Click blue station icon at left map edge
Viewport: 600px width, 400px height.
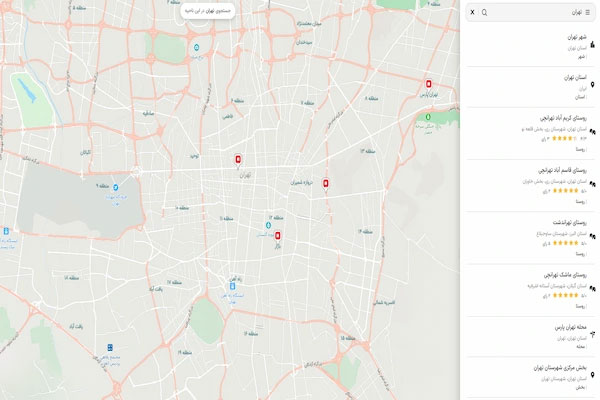tap(6, 231)
